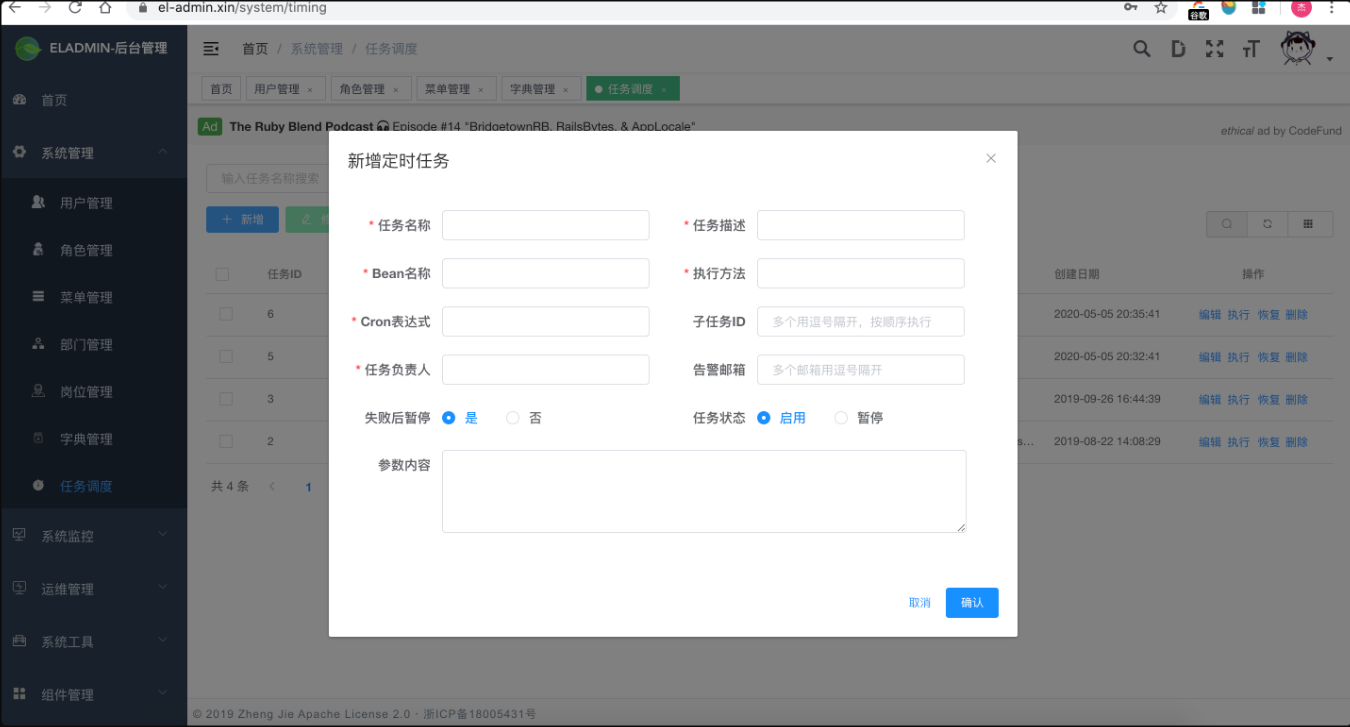Click the 确认 button to submit

[970, 602]
